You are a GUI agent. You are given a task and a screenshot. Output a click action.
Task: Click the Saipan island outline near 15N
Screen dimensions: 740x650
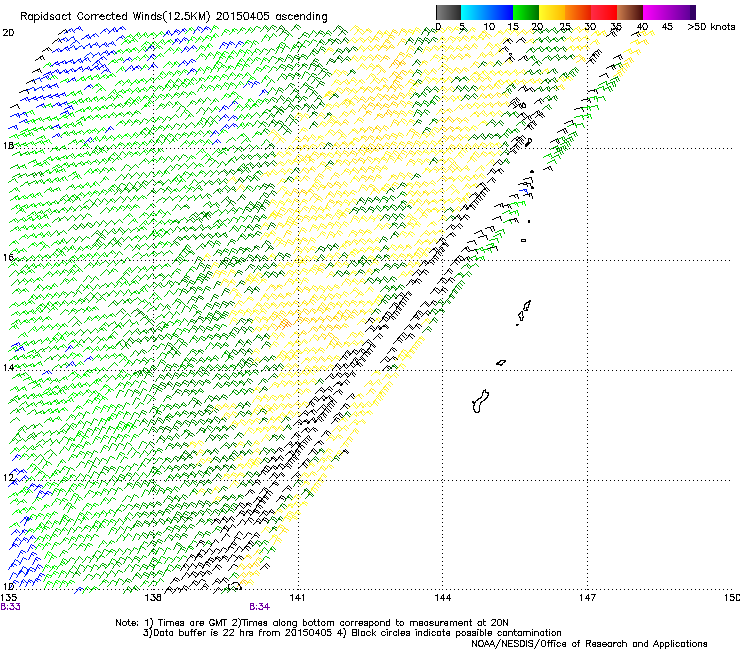[527, 305]
